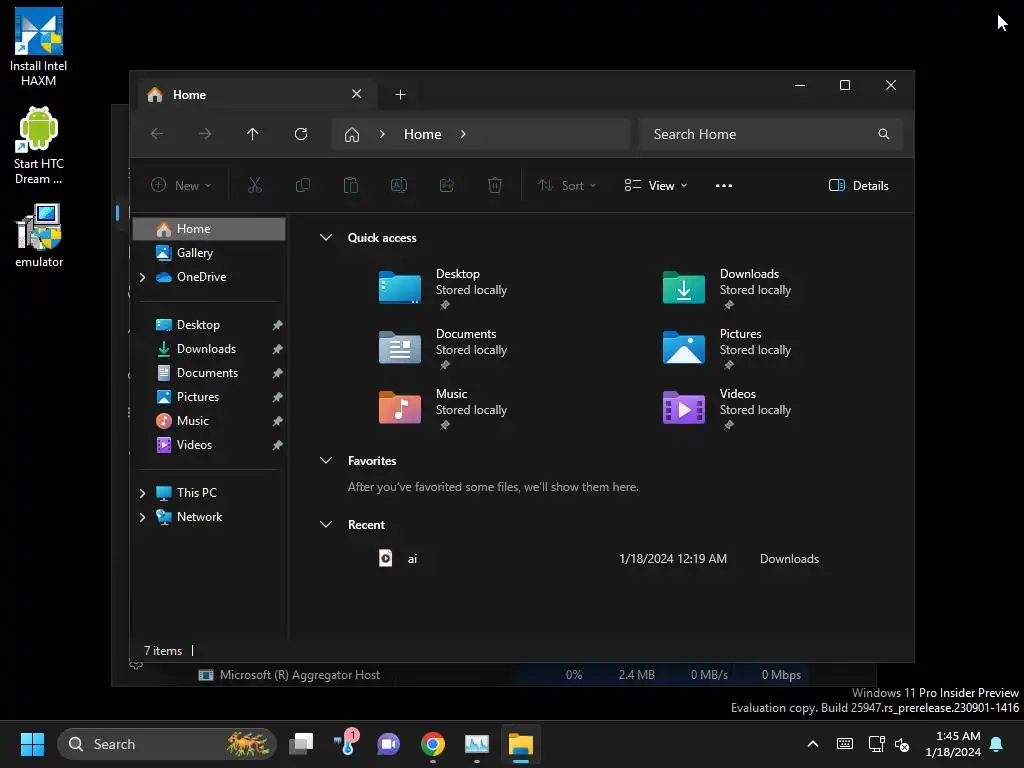1024x768 pixels.
Task: Click the File Explorer taskbar icon
Action: point(521,744)
